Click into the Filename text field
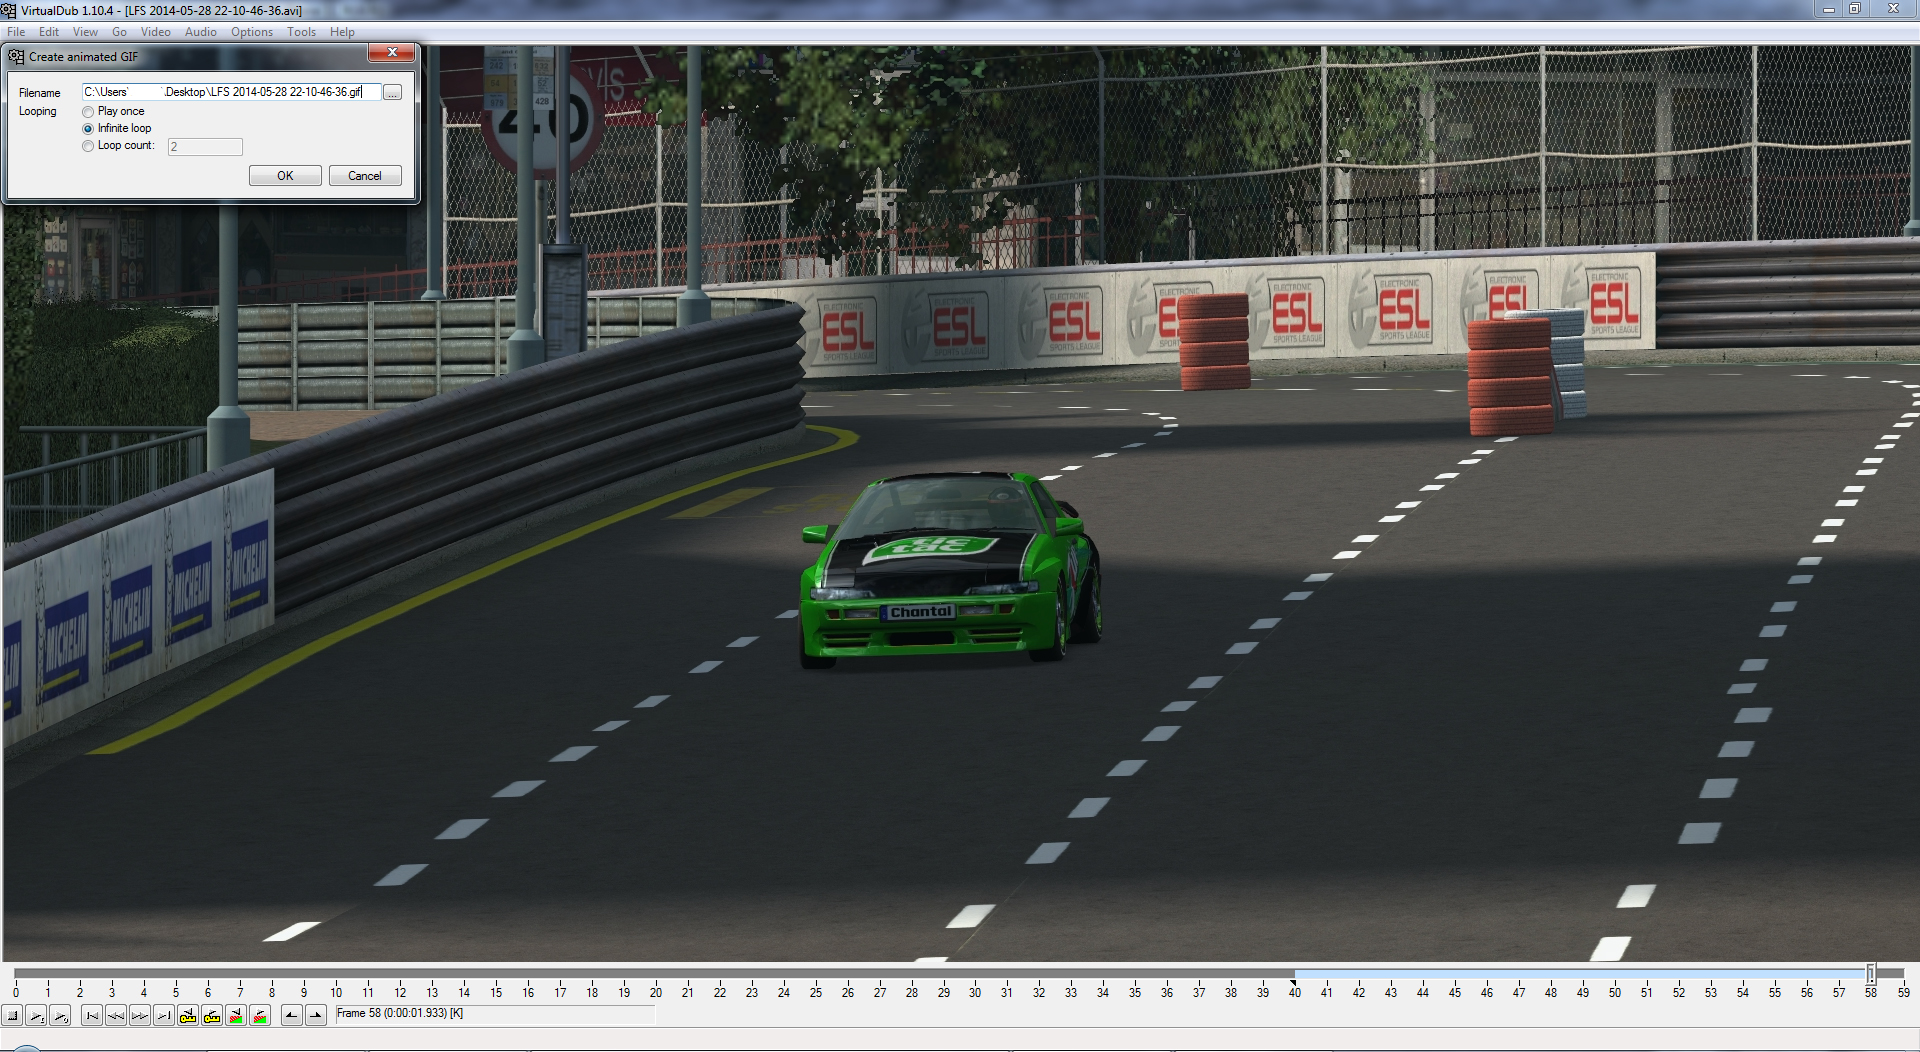1920x1052 pixels. pos(230,92)
